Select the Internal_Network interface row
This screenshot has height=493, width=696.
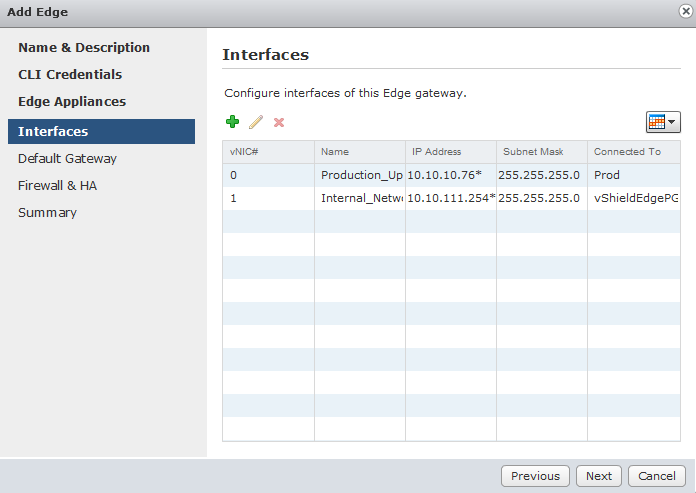point(361,198)
